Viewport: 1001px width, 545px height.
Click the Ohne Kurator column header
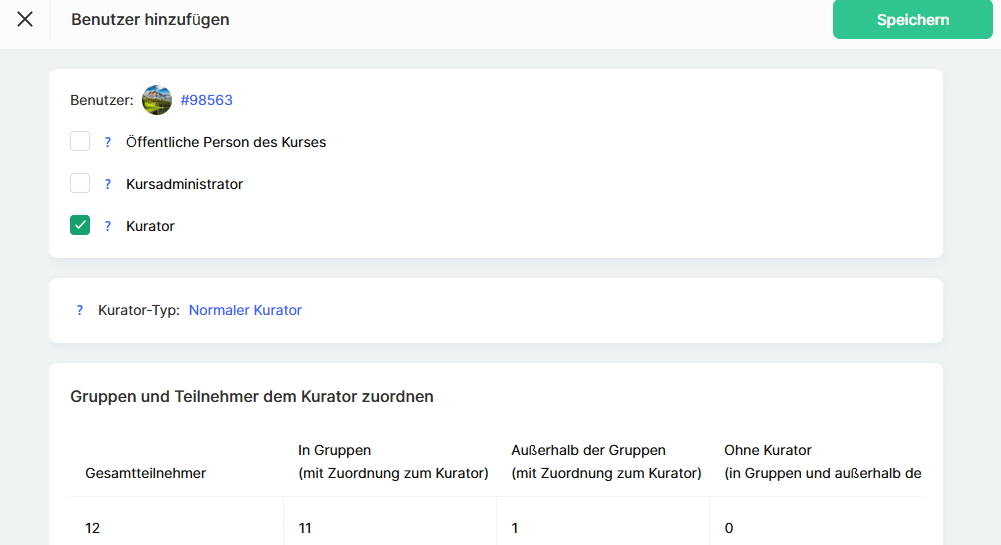click(x=820, y=462)
